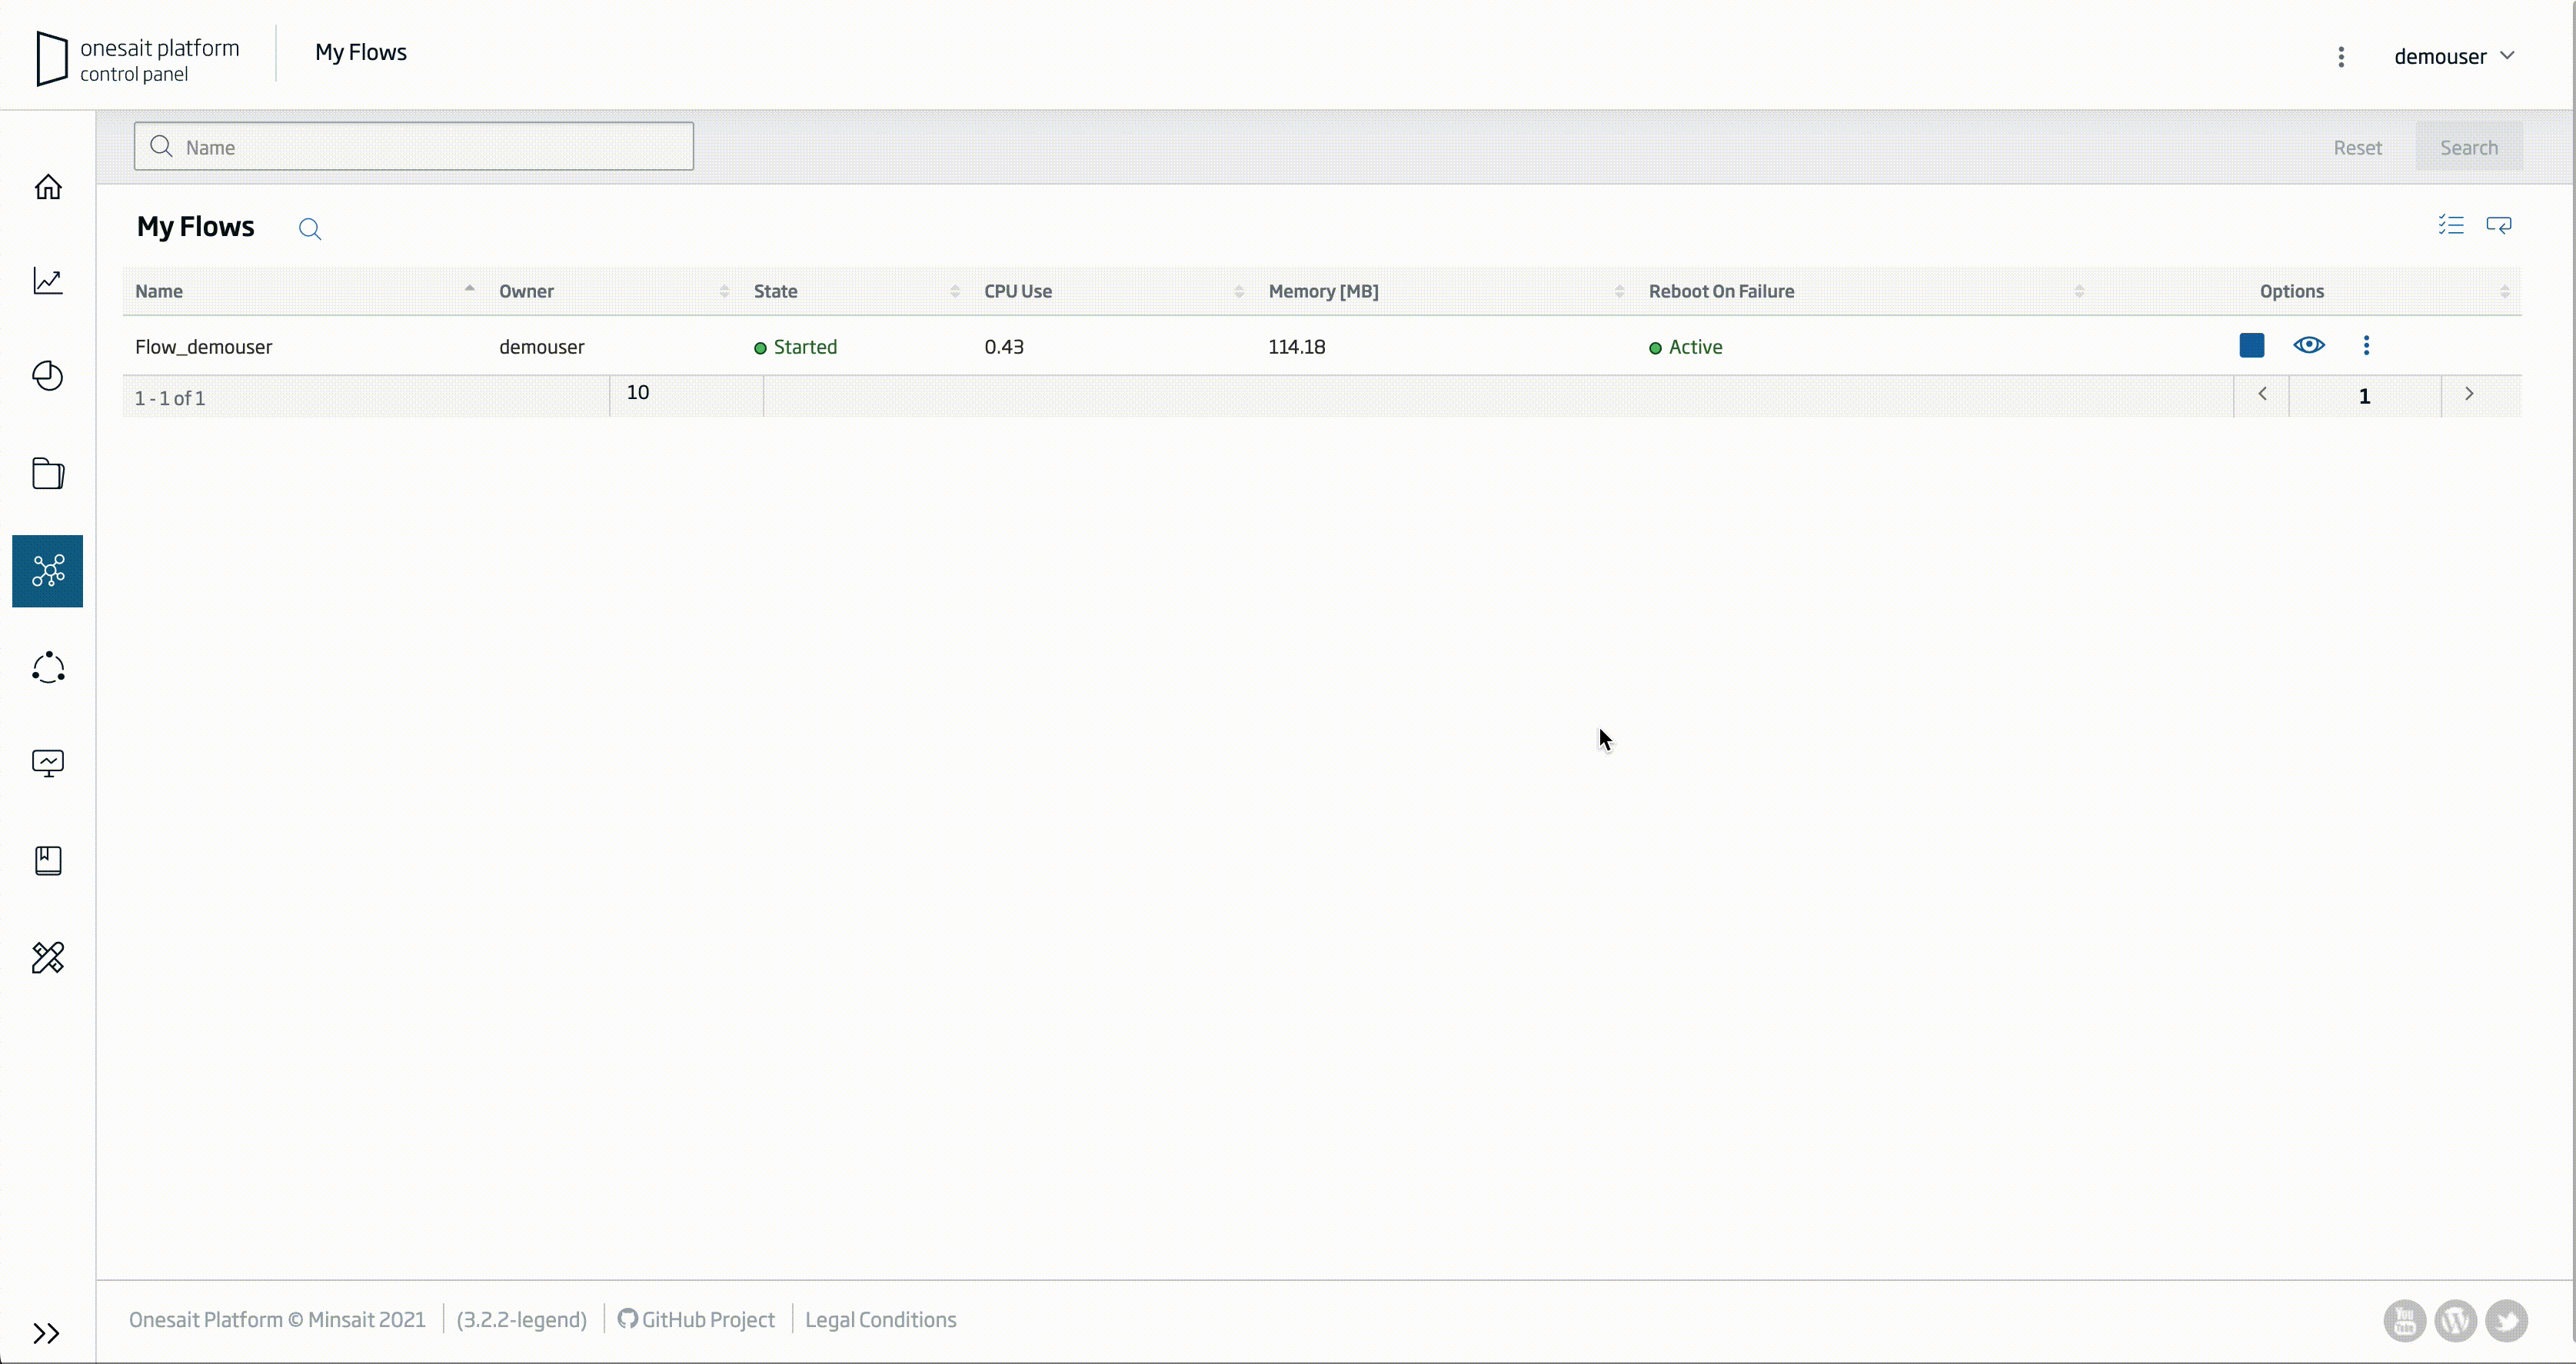Open the Home icon in the sidebar
Viewport: 2576px width, 1364px height.
coord(48,187)
